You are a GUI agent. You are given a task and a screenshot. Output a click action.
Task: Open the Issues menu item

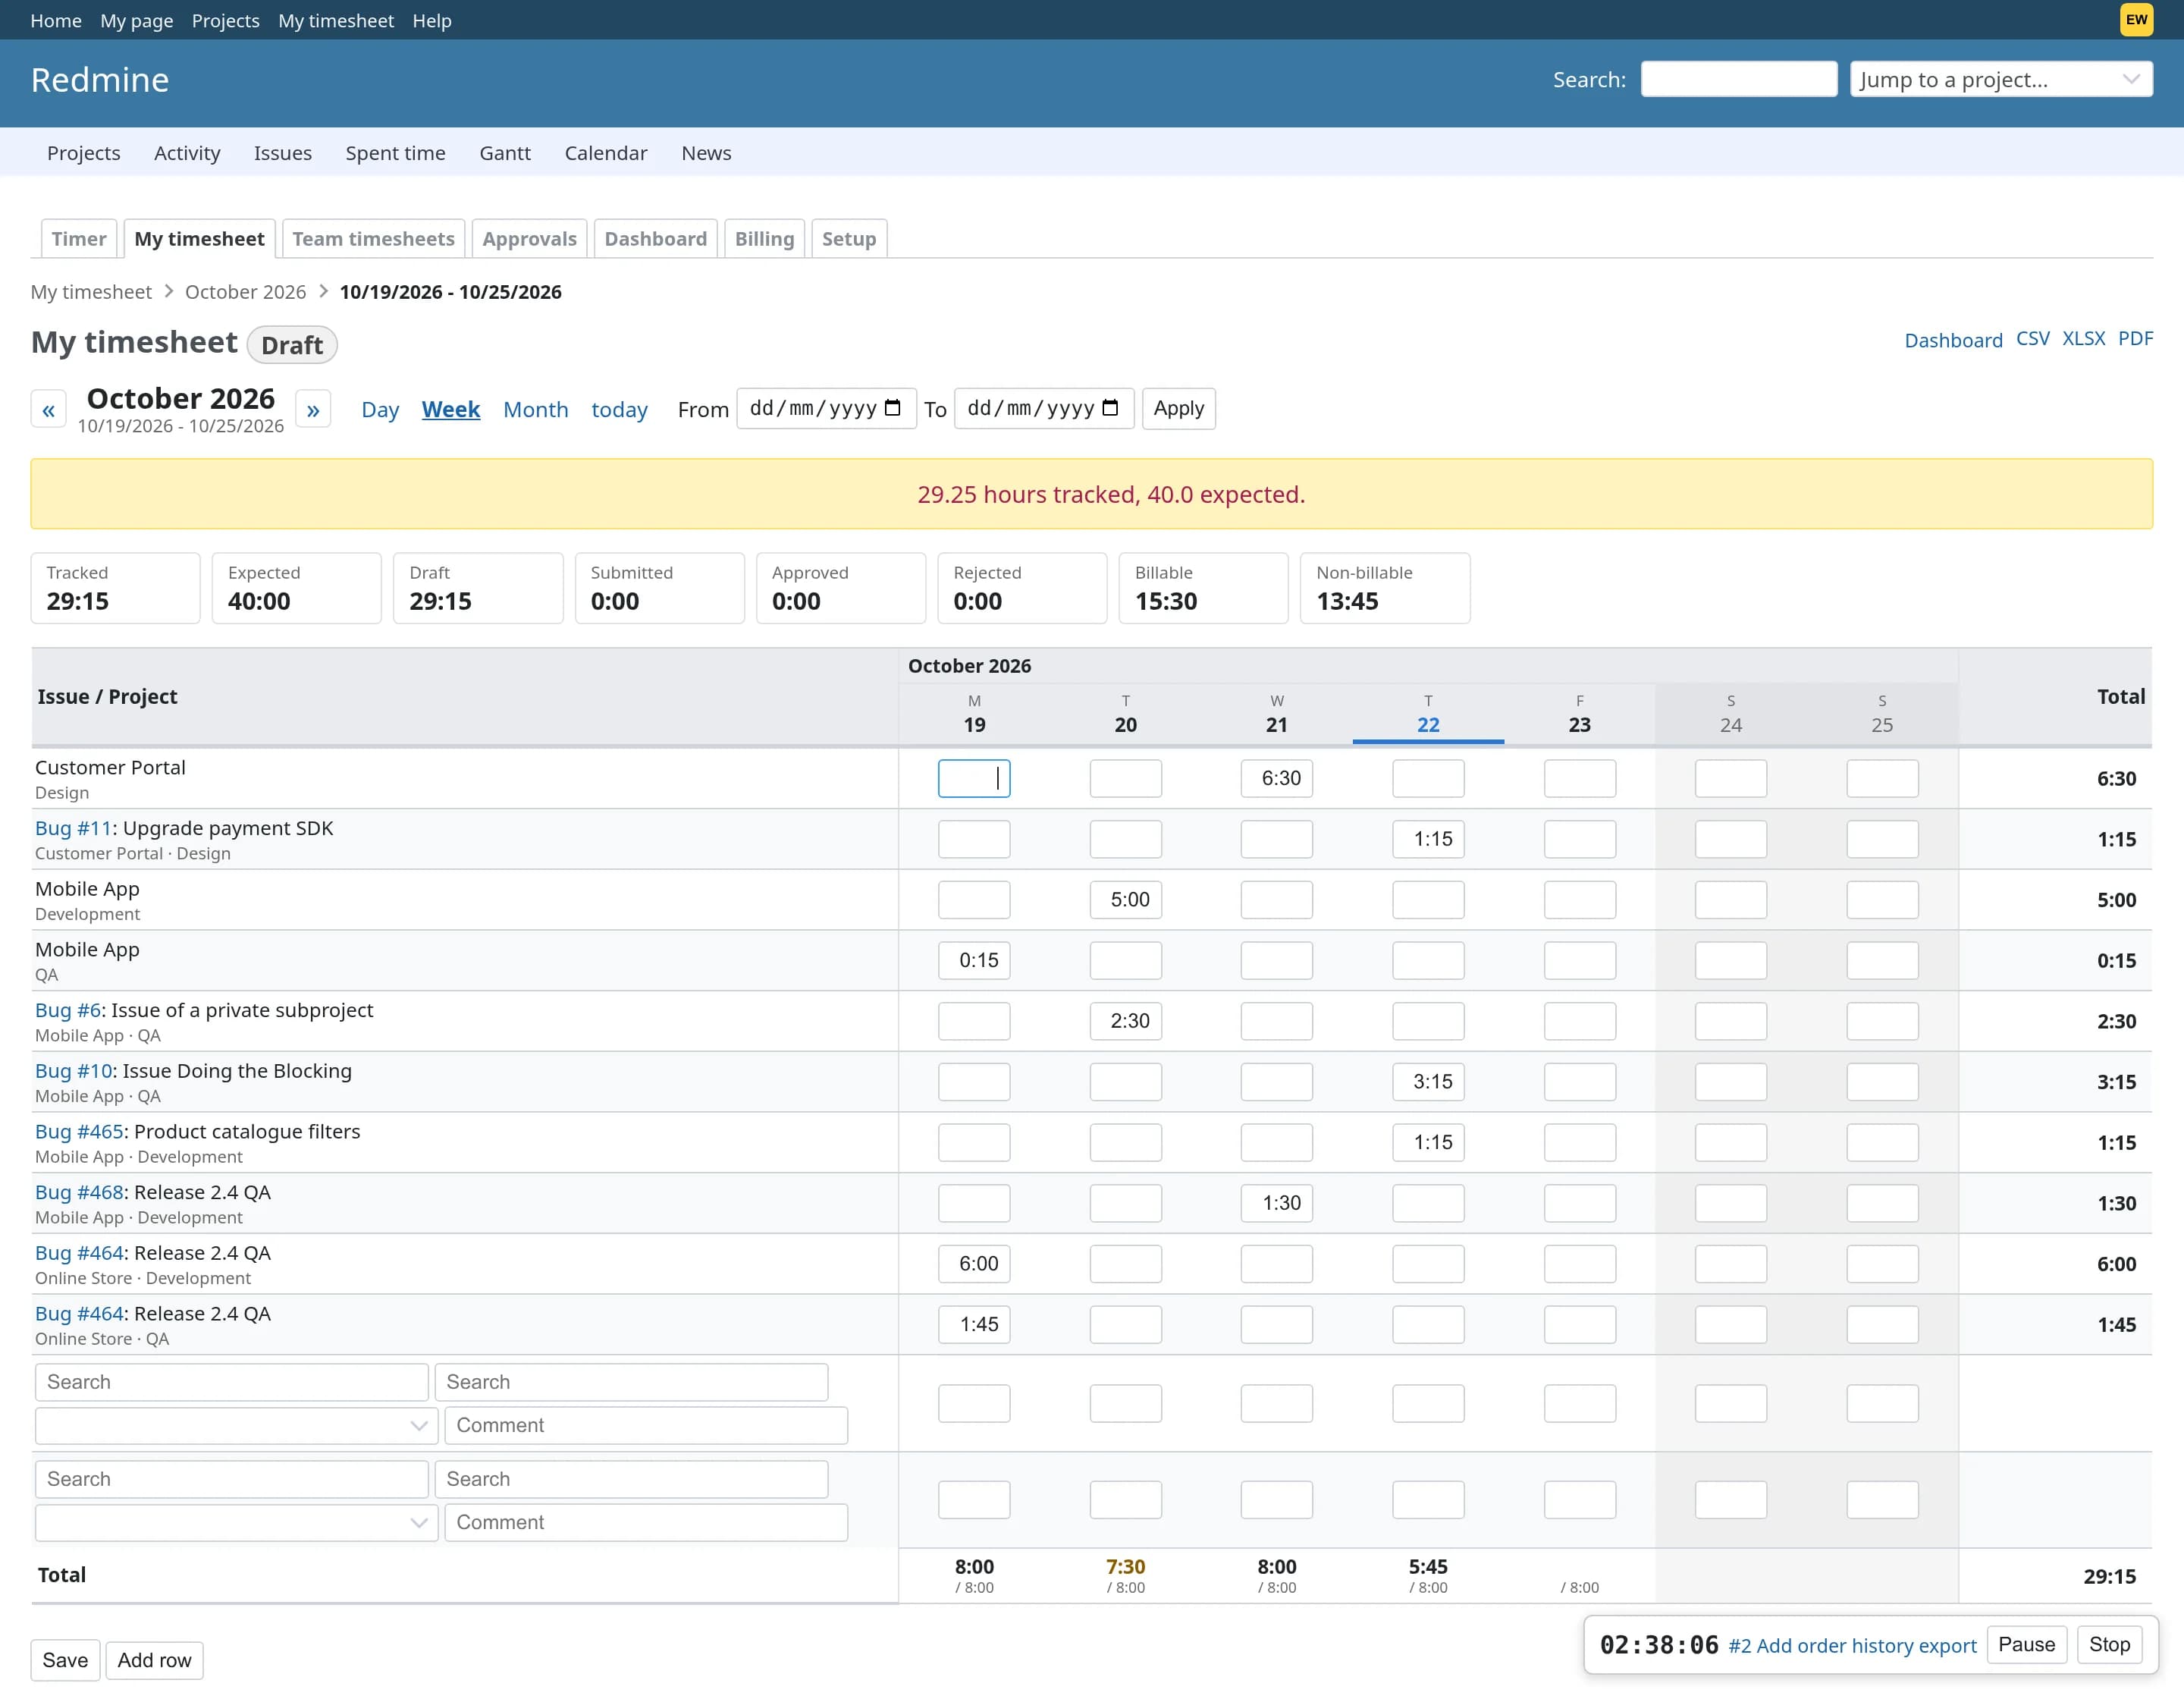283,152
